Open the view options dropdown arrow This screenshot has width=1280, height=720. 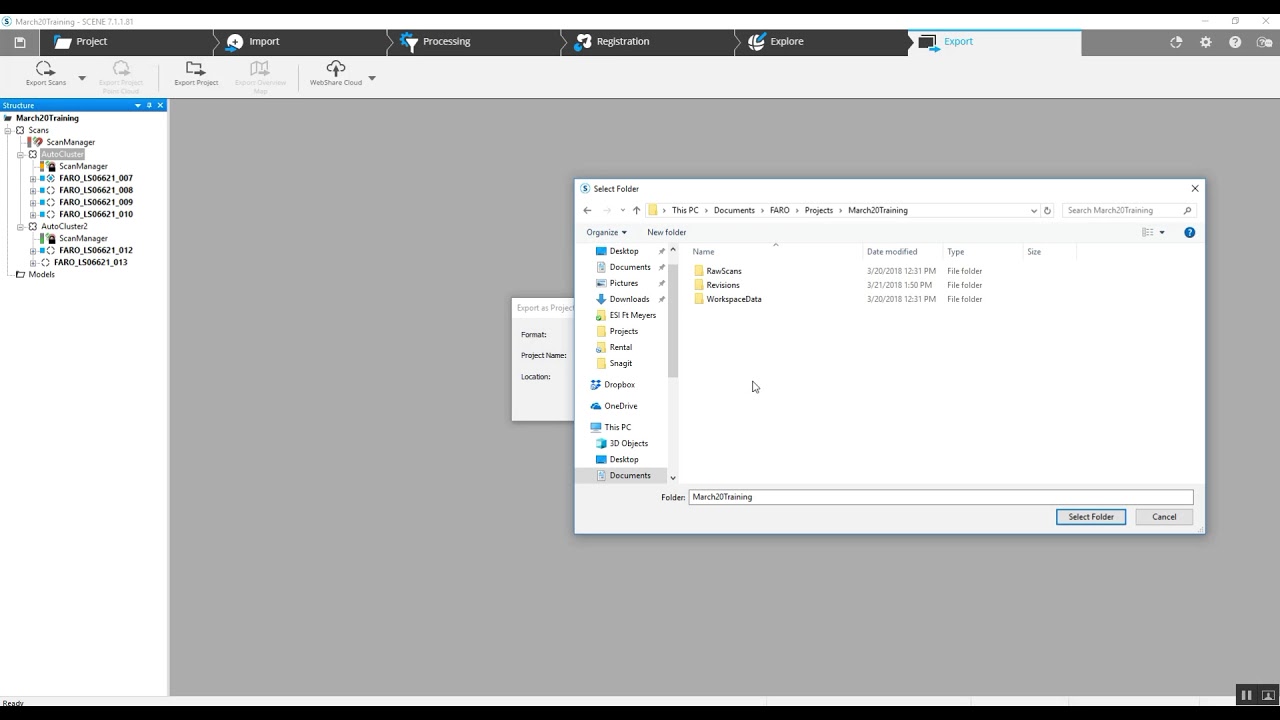[1161, 232]
